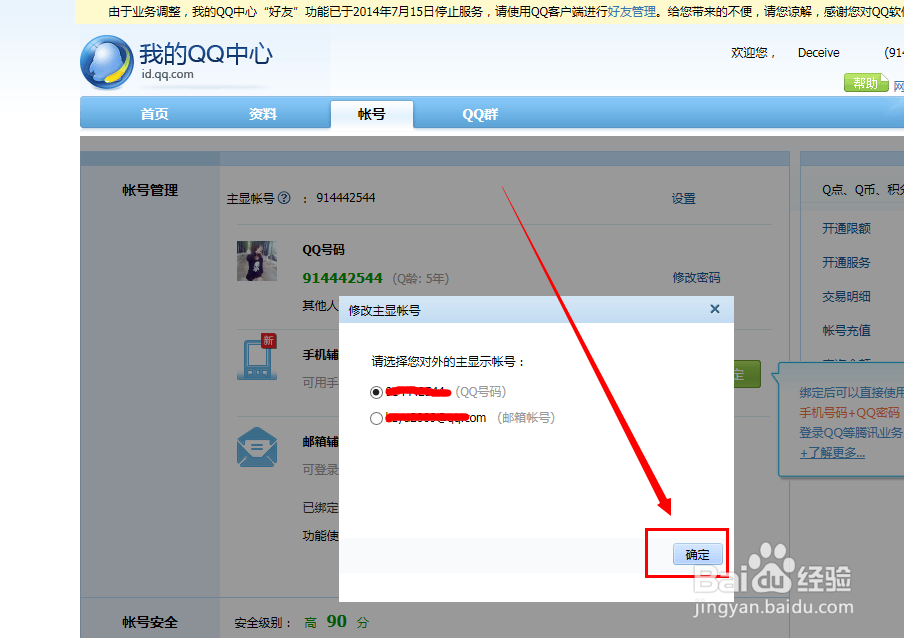904x638 pixels.
Task: Select the 邮箱帐号 radio option
Action: pos(377,418)
